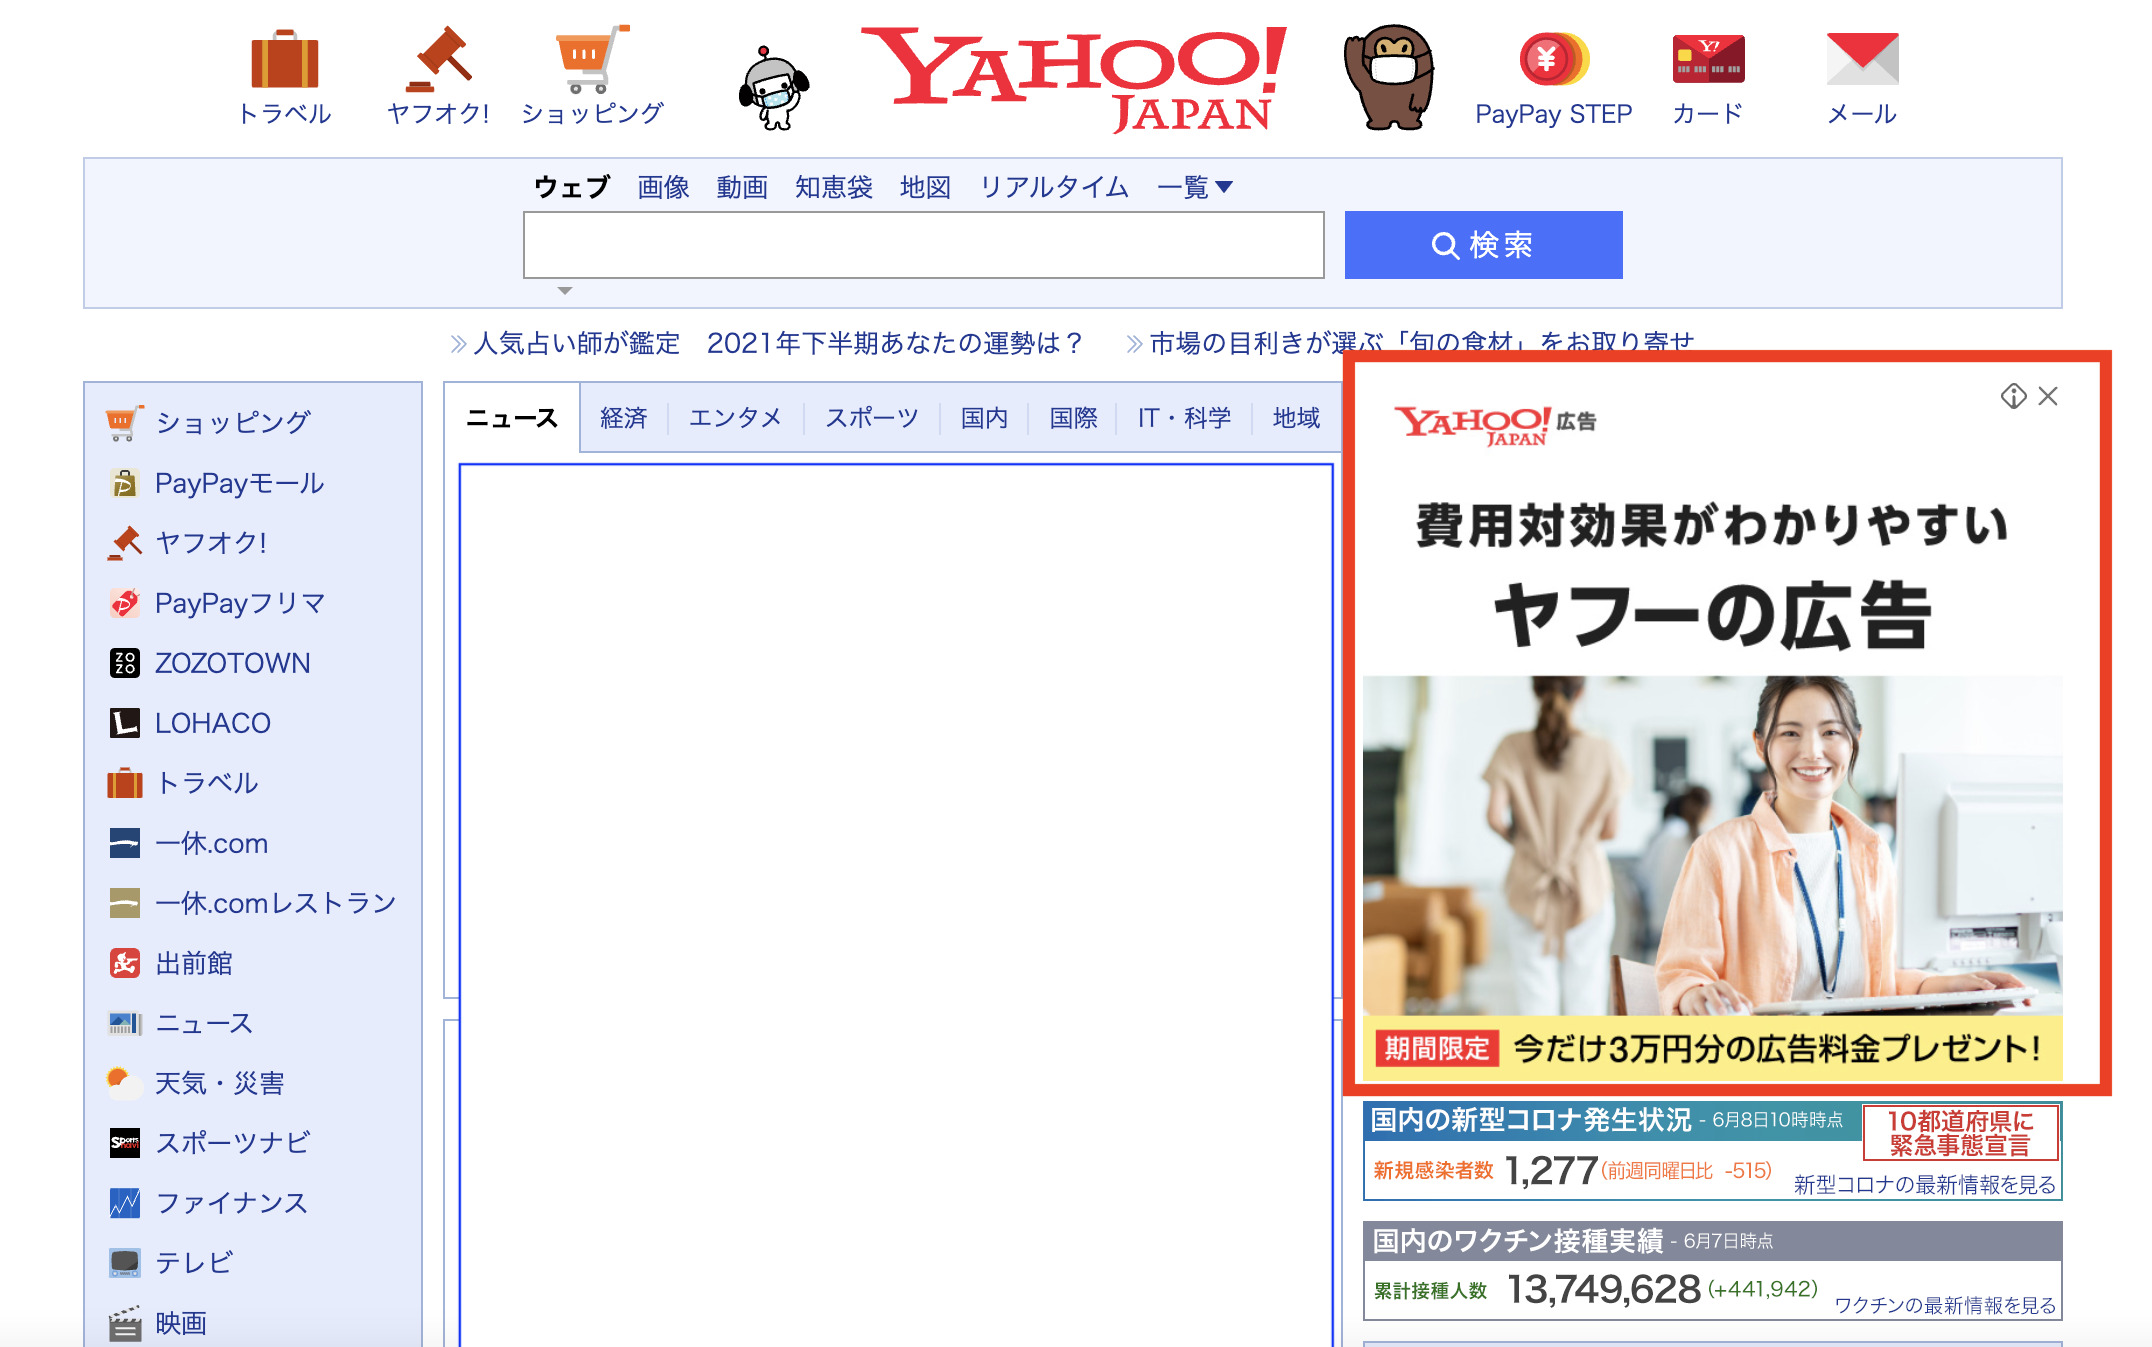The image size is (2152, 1347).
Task: Open the PayPay STEP coin icon
Action: click(x=1553, y=59)
